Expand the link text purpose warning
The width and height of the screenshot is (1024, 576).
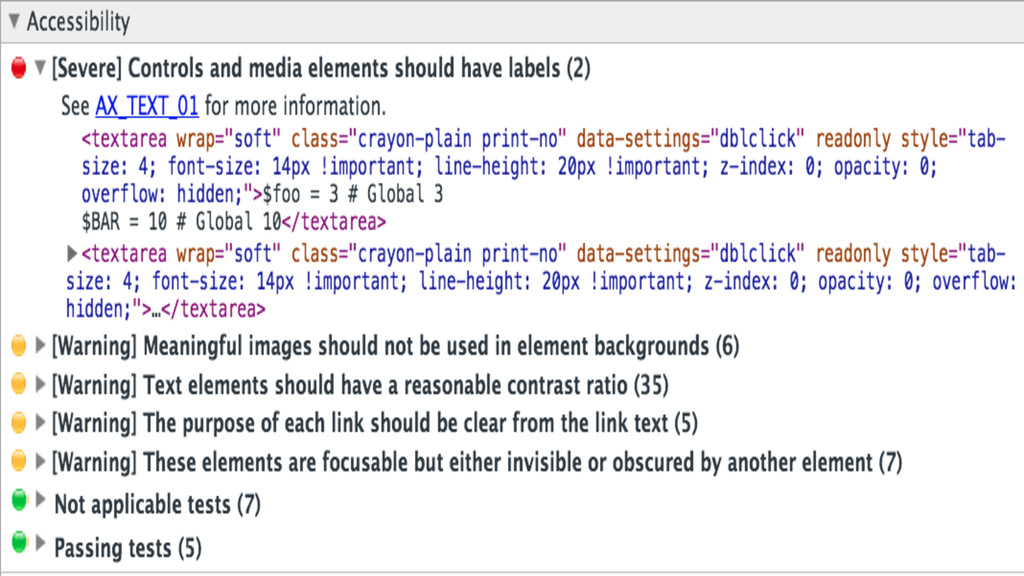(40, 422)
